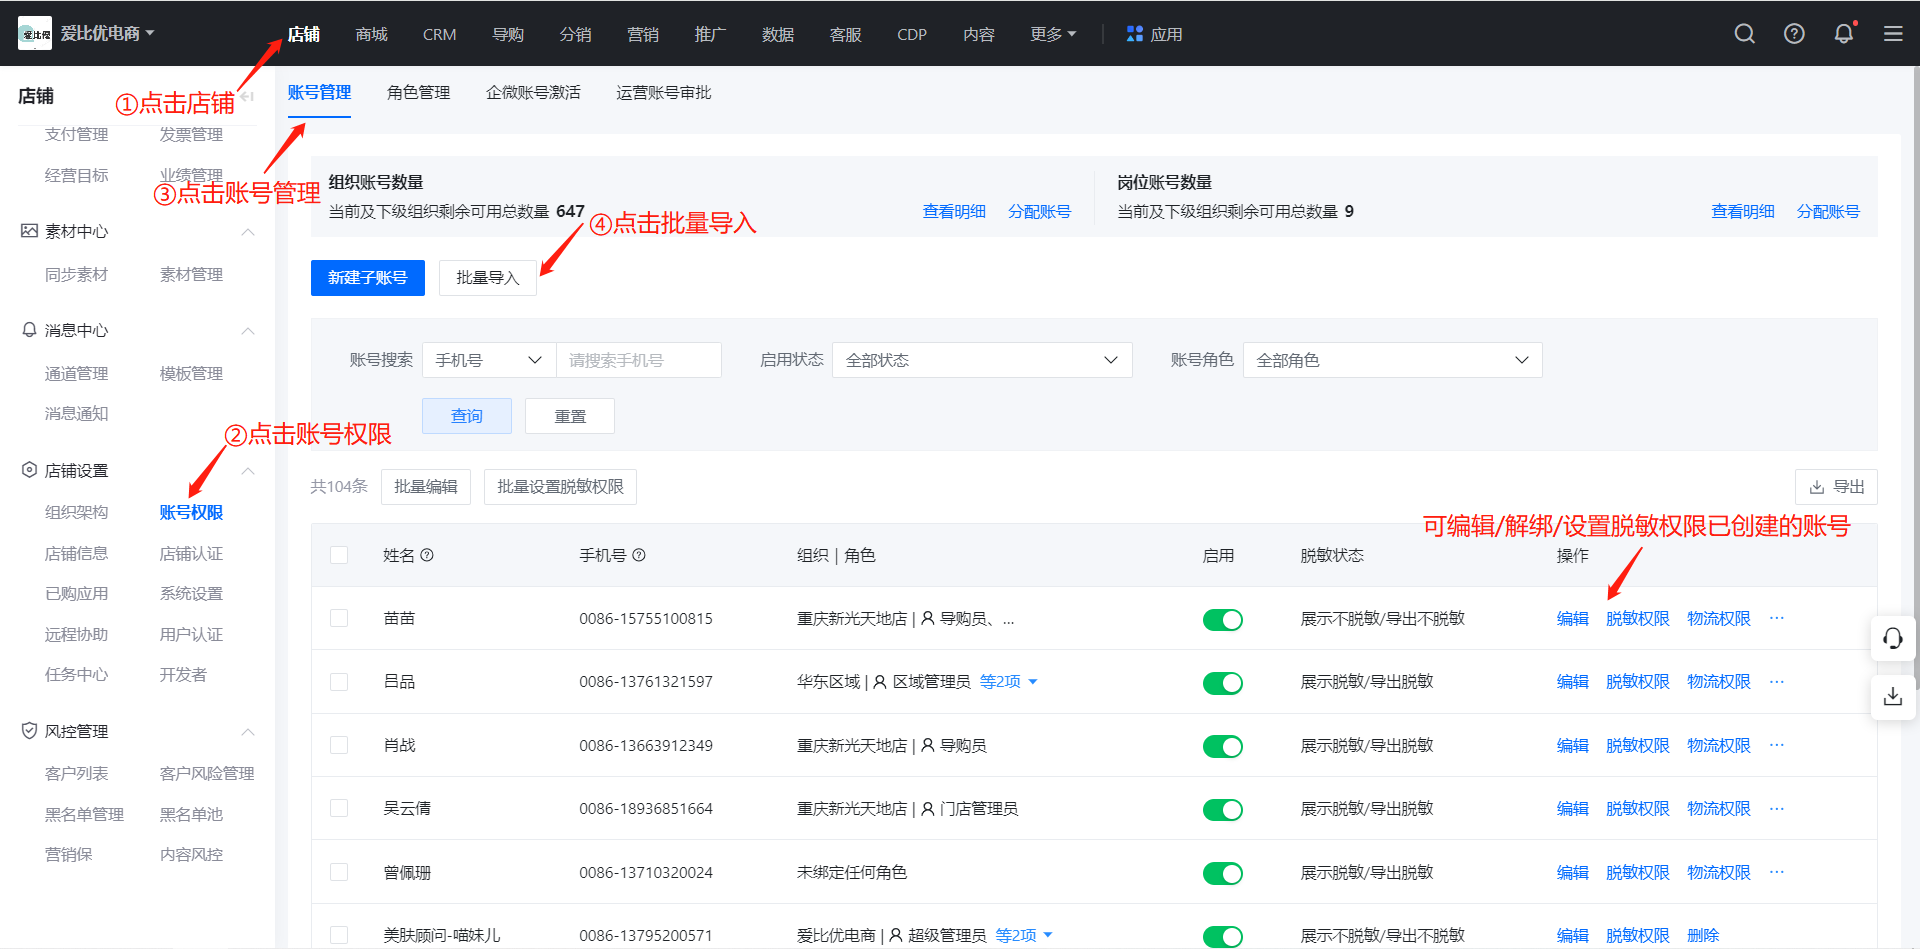
Task: Select the header checkbox for all rows
Action: click(339, 555)
